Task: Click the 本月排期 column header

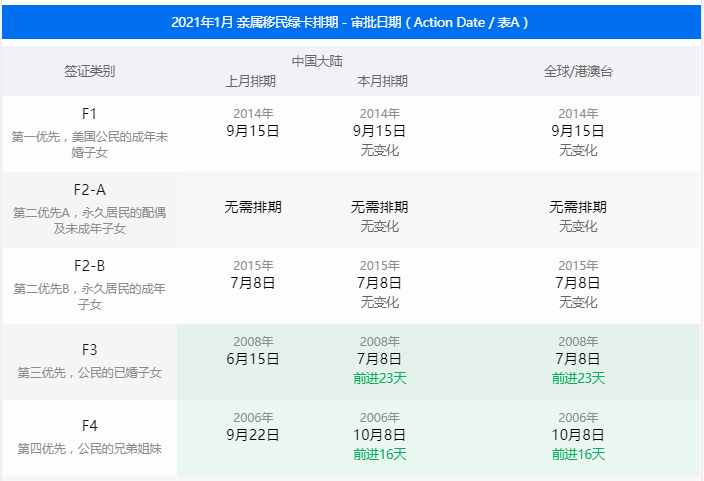Action: point(383,81)
